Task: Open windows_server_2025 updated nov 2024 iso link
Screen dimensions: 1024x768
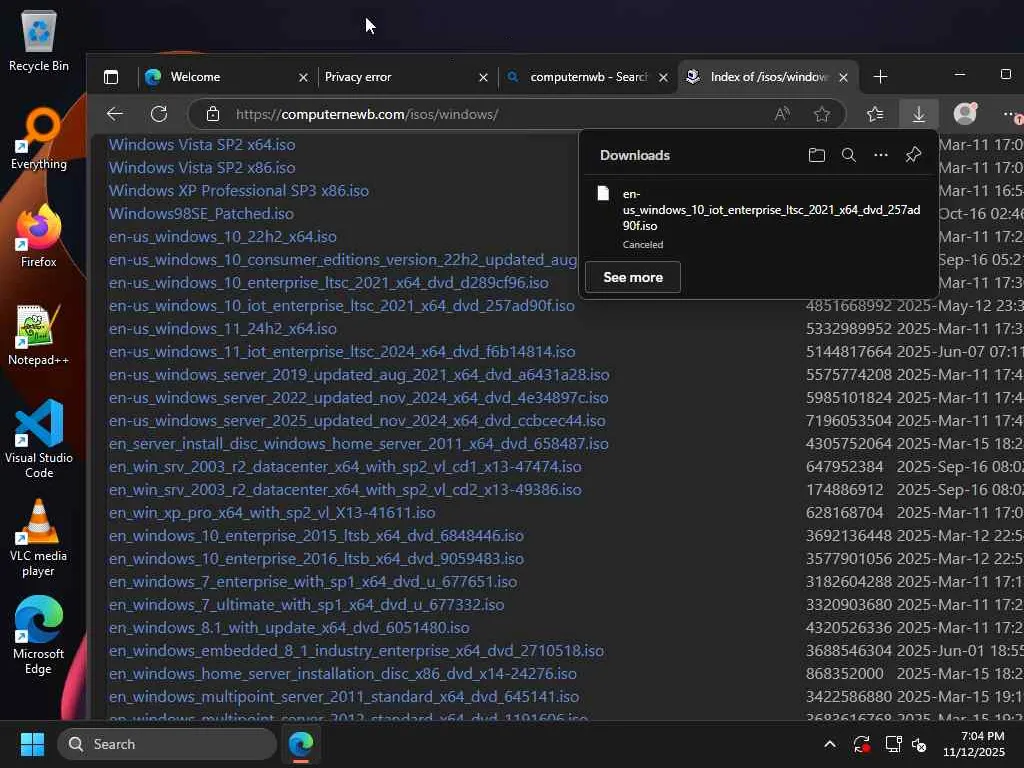Action: [357, 421]
